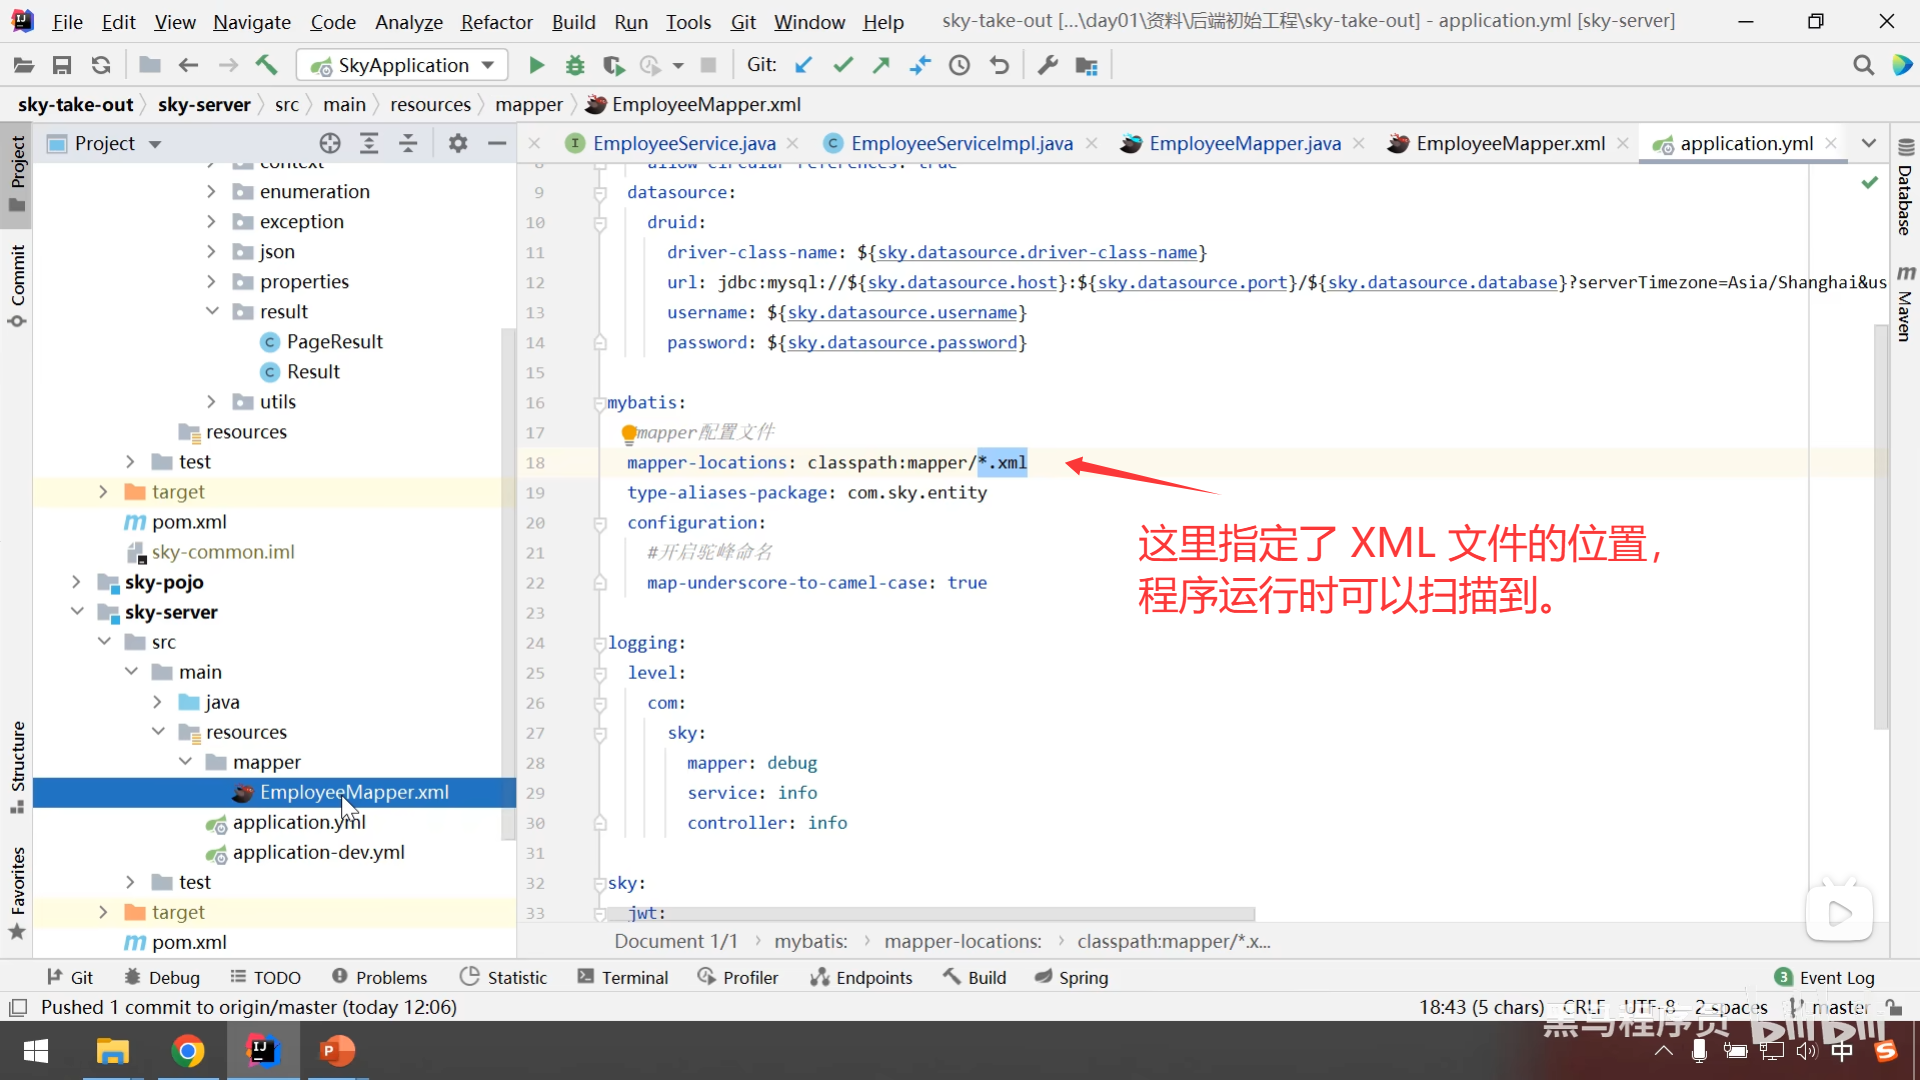The height and width of the screenshot is (1080, 1920).
Task: Open the SkyApplication run configuration dropdown
Action: tap(403, 66)
